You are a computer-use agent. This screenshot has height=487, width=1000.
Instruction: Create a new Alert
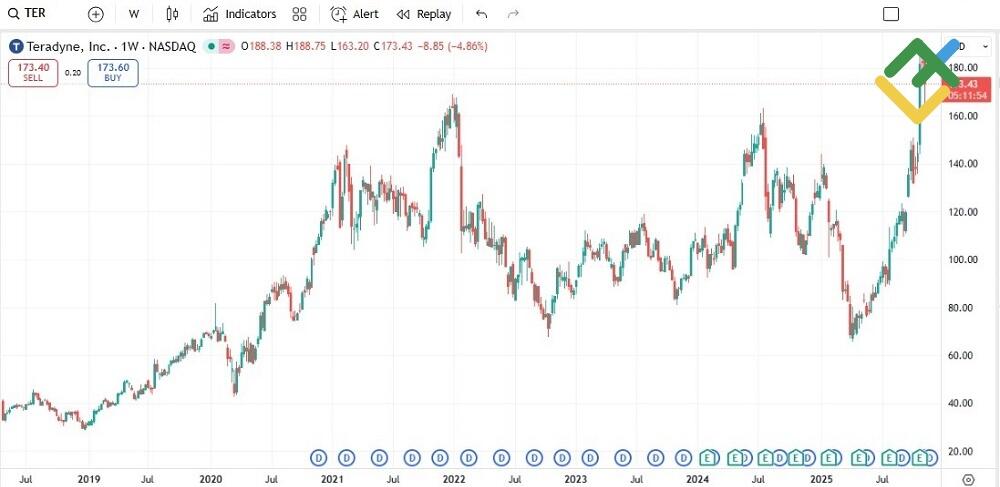(355, 14)
